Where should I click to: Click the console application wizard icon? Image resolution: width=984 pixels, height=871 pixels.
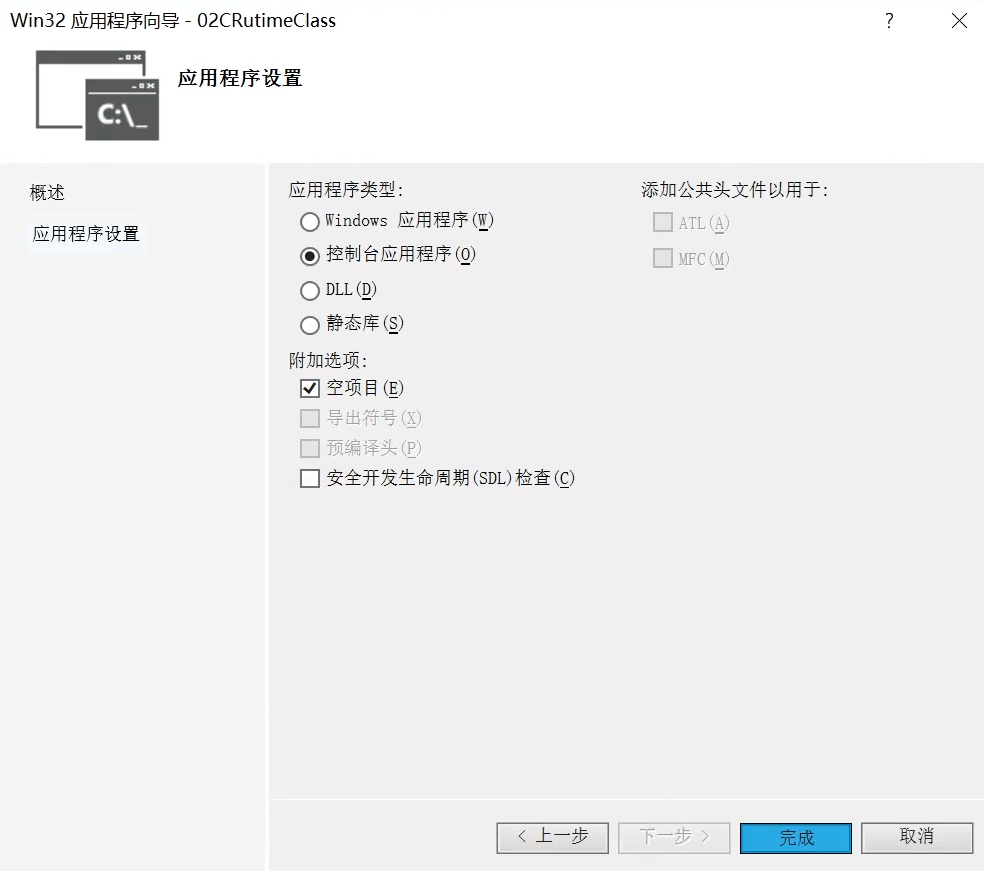click(97, 95)
